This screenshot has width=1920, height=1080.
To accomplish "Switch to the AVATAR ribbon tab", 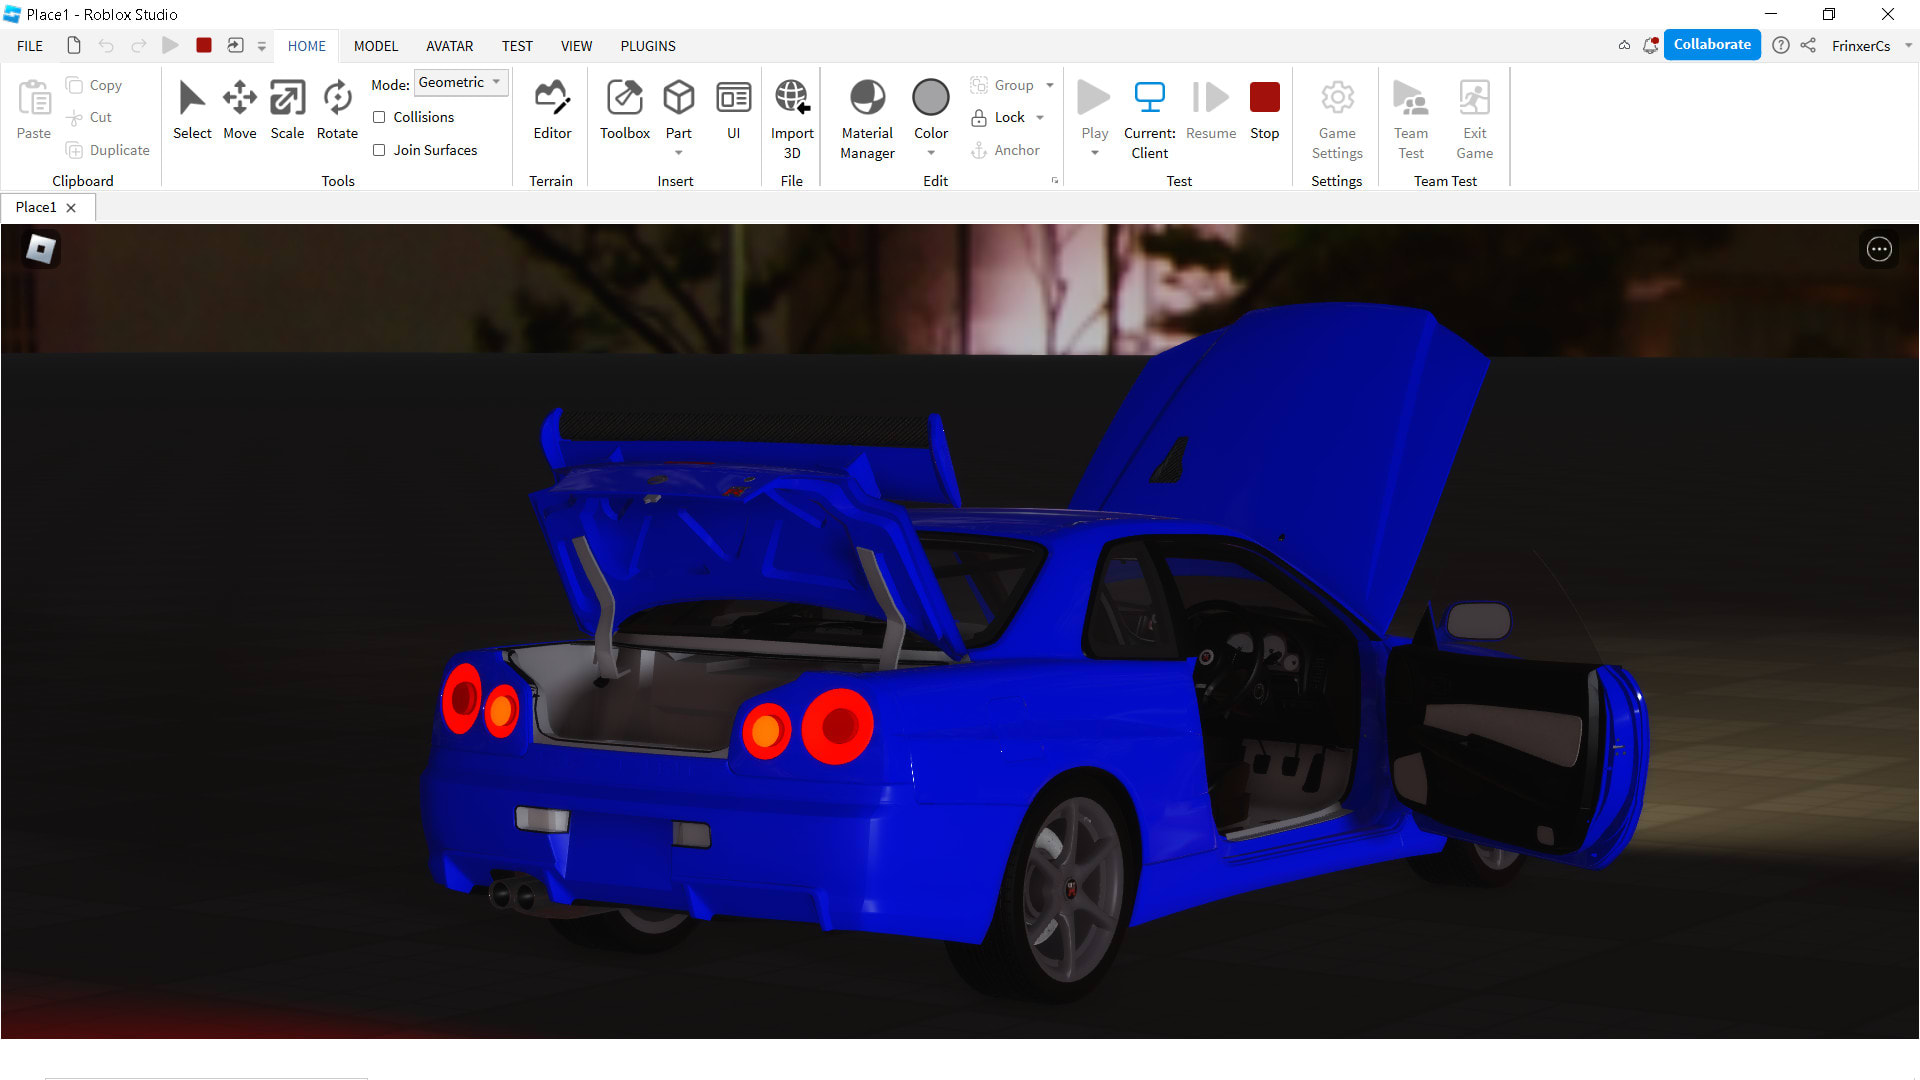I will pyautogui.click(x=449, y=46).
